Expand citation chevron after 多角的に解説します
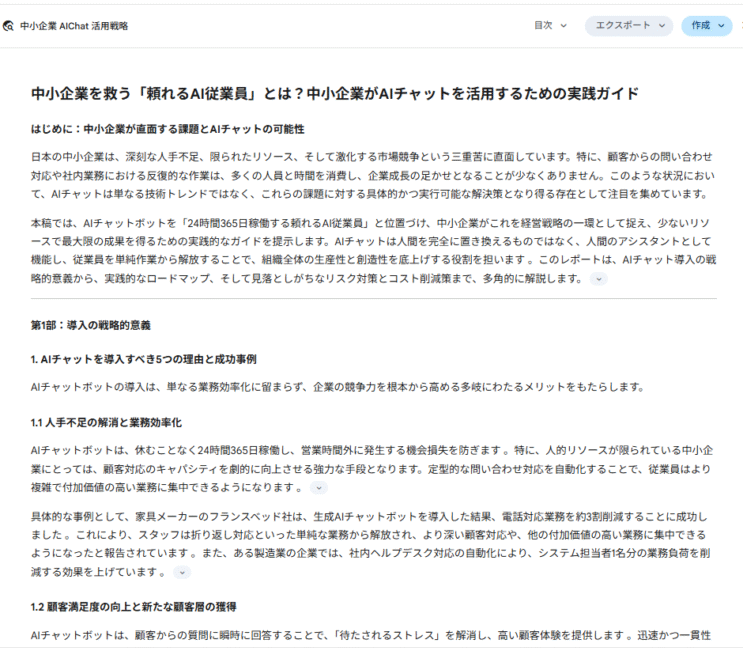The height and width of the screenshot is (651, 743). pyautogui.click(x=598, y=279)
